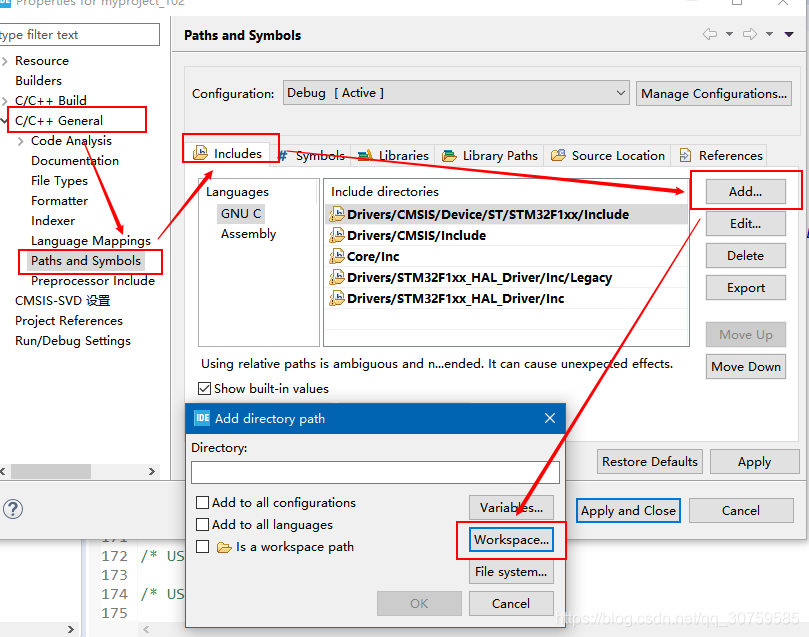Open back history dropdown arrow
The width and height of the screenshot is (809, 637).
click(729, 34)
